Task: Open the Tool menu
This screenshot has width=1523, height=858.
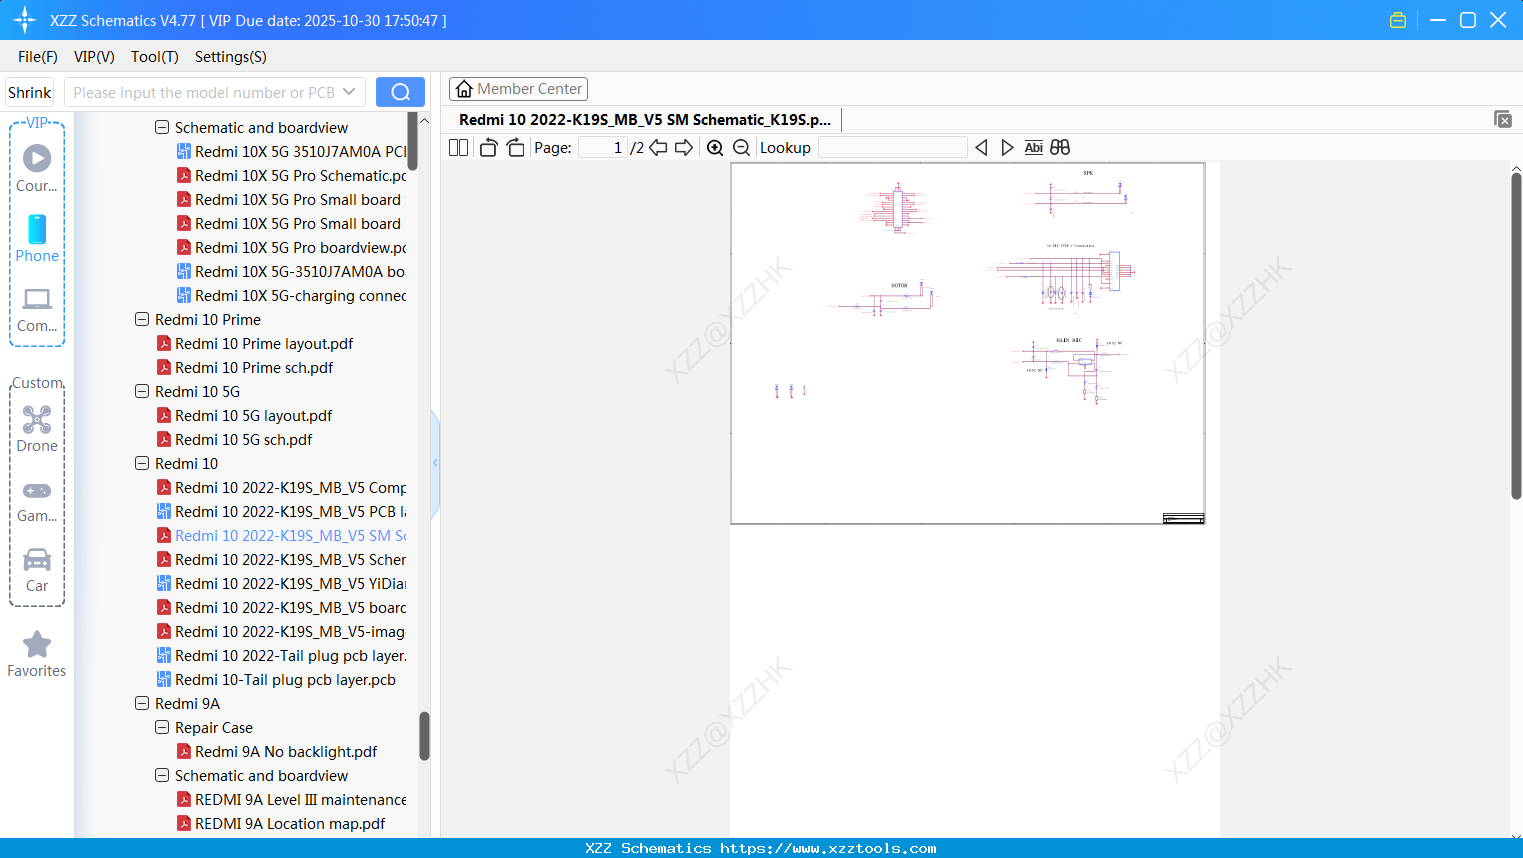Action: [154, 57]
